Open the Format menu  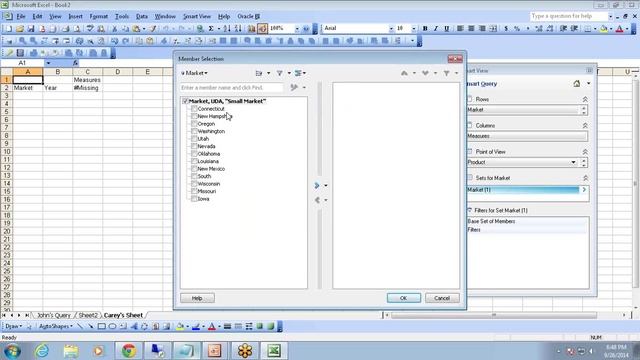click(x=98, y=16)
